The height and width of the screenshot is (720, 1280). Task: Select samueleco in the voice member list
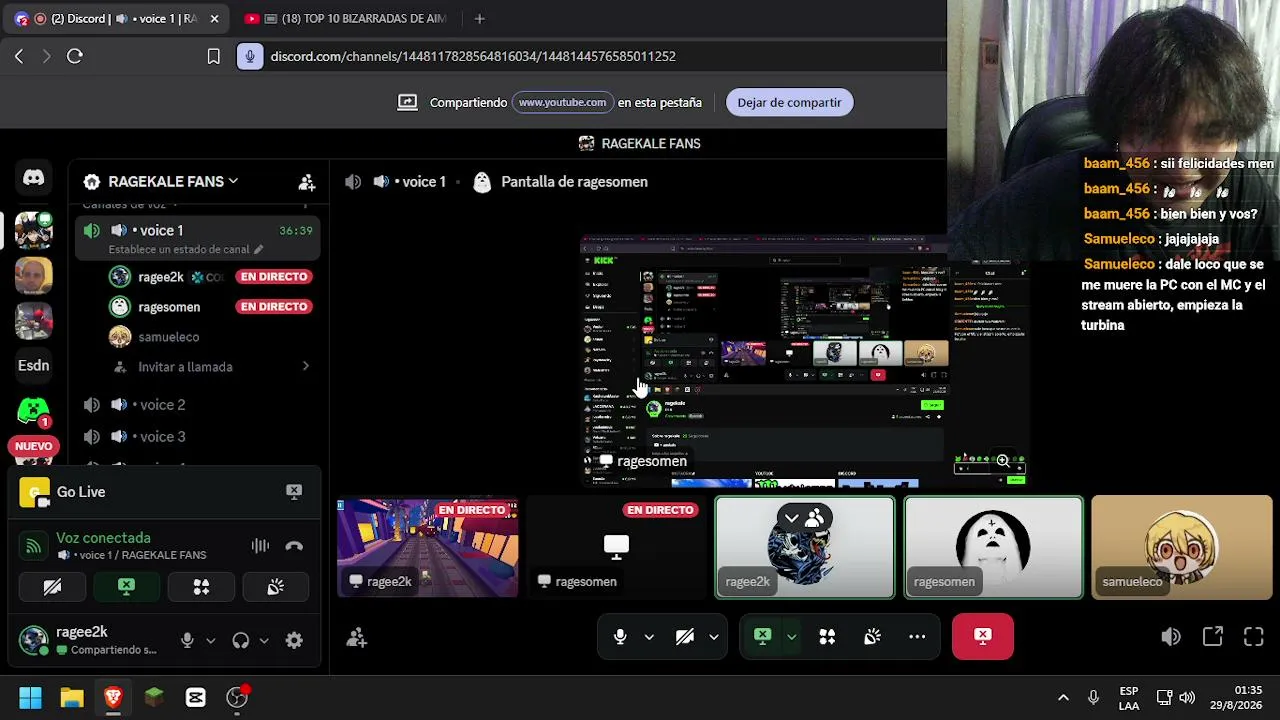click(x=210, y=337)
